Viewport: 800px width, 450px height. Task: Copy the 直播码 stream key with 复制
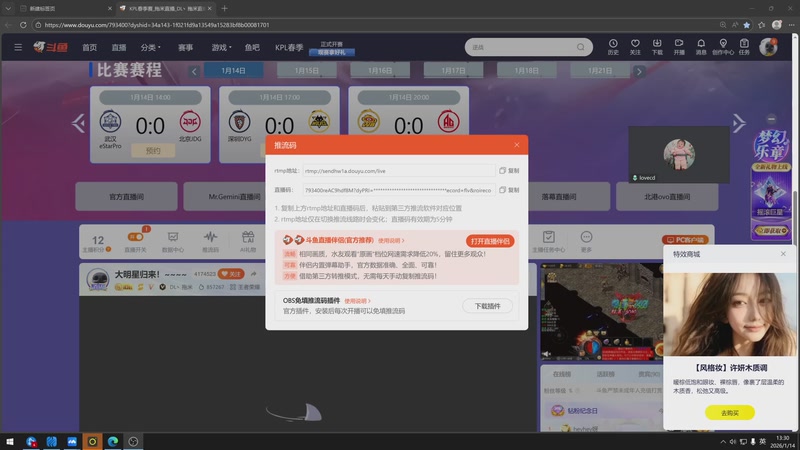(x=509, y=190)
